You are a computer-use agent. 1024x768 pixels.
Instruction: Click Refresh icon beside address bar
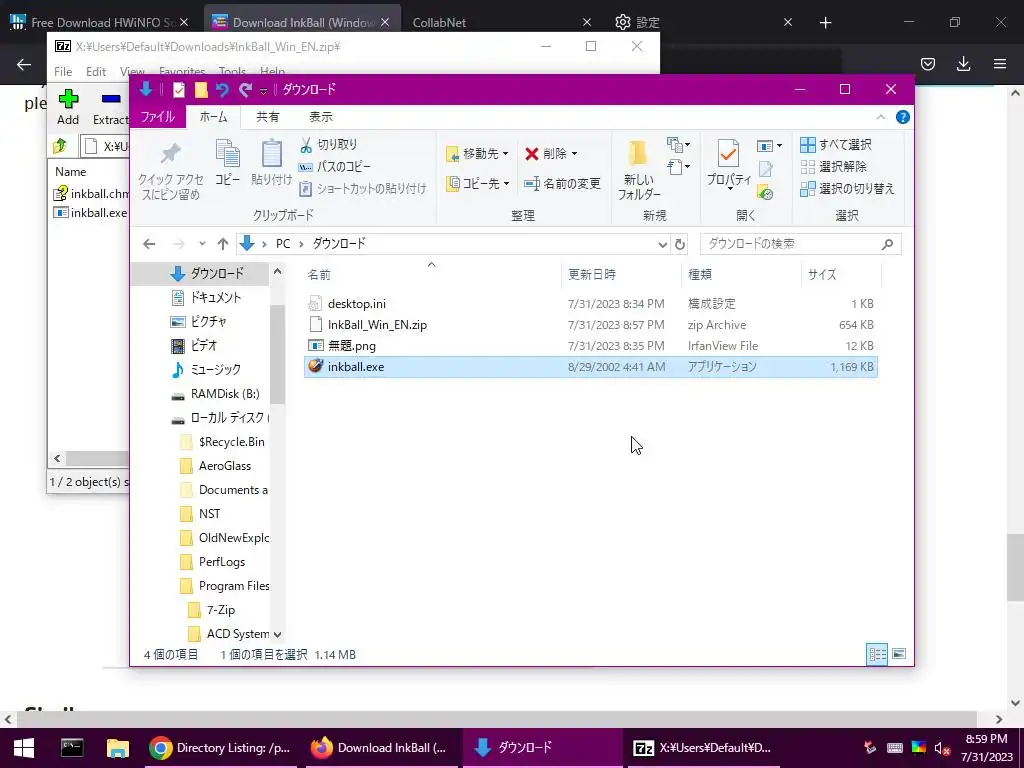pyautogui.click(x=680, y=244)
